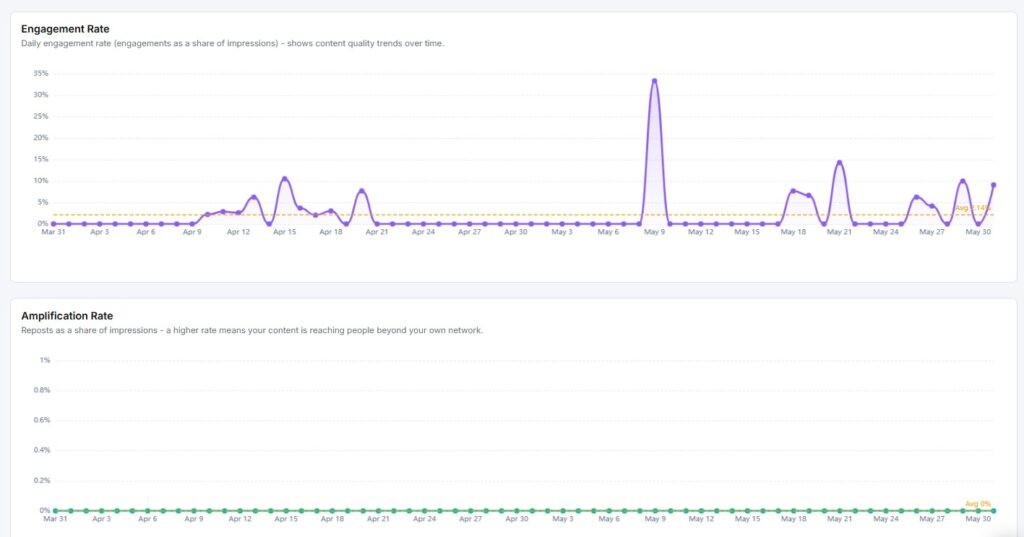Click the Apr 21 data point in Amplification Rate

(378, 511)
